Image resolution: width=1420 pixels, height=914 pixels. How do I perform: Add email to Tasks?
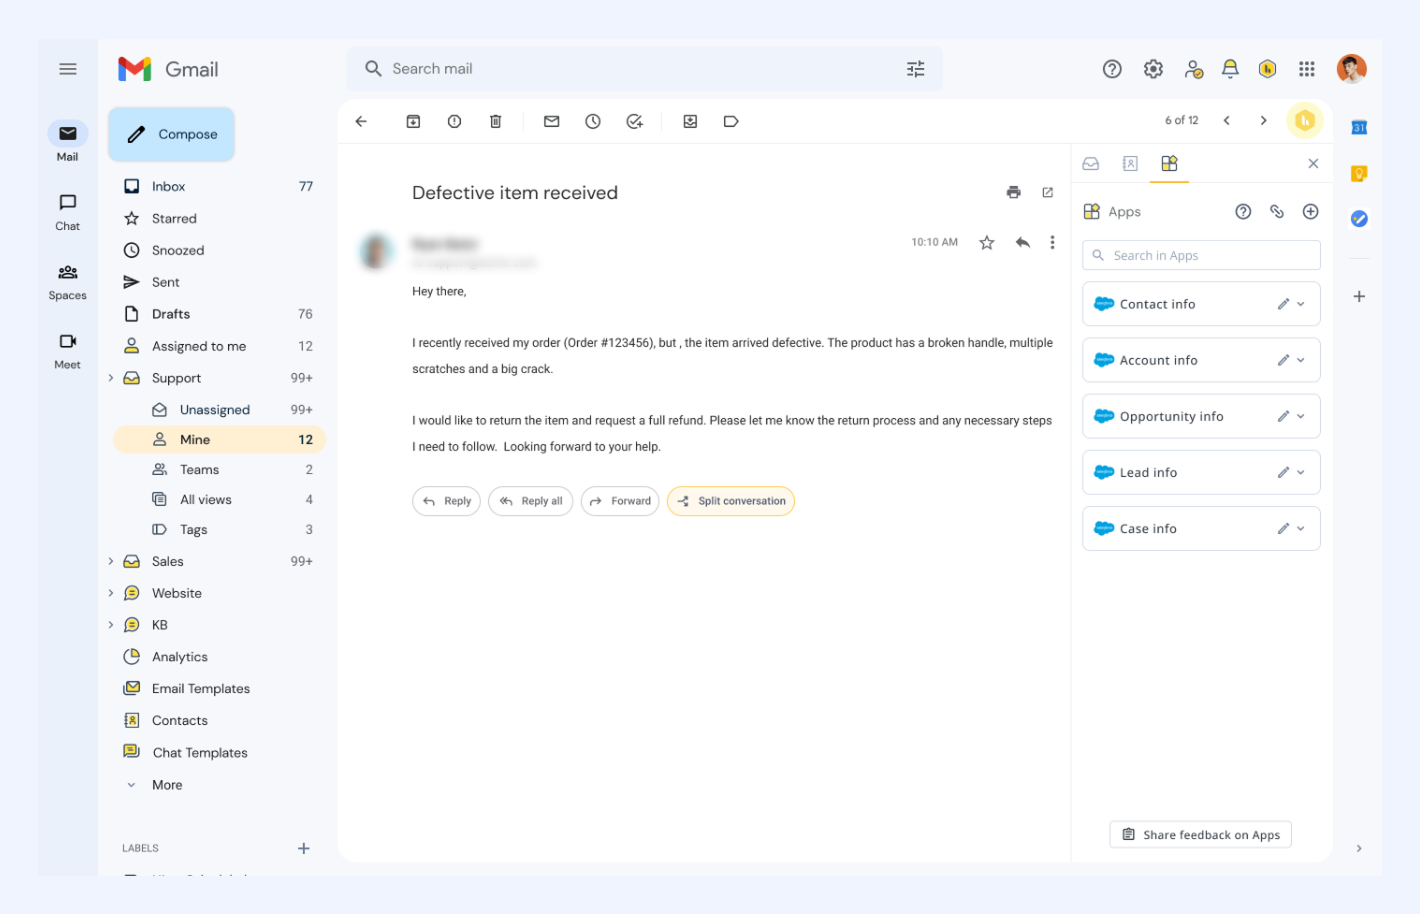pos(634,121)
